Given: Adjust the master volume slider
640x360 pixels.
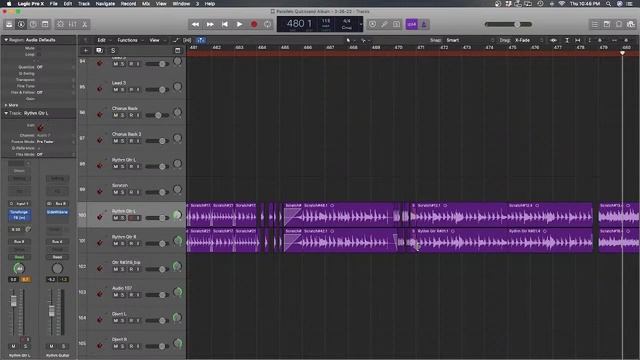Looking at the screenshot, I should tap(508, 24).
